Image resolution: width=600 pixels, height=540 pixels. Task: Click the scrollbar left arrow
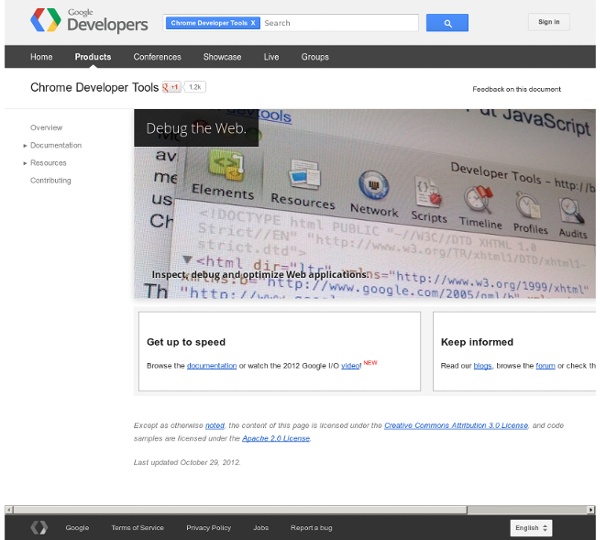pyautogui.click(x=9, y=510)
